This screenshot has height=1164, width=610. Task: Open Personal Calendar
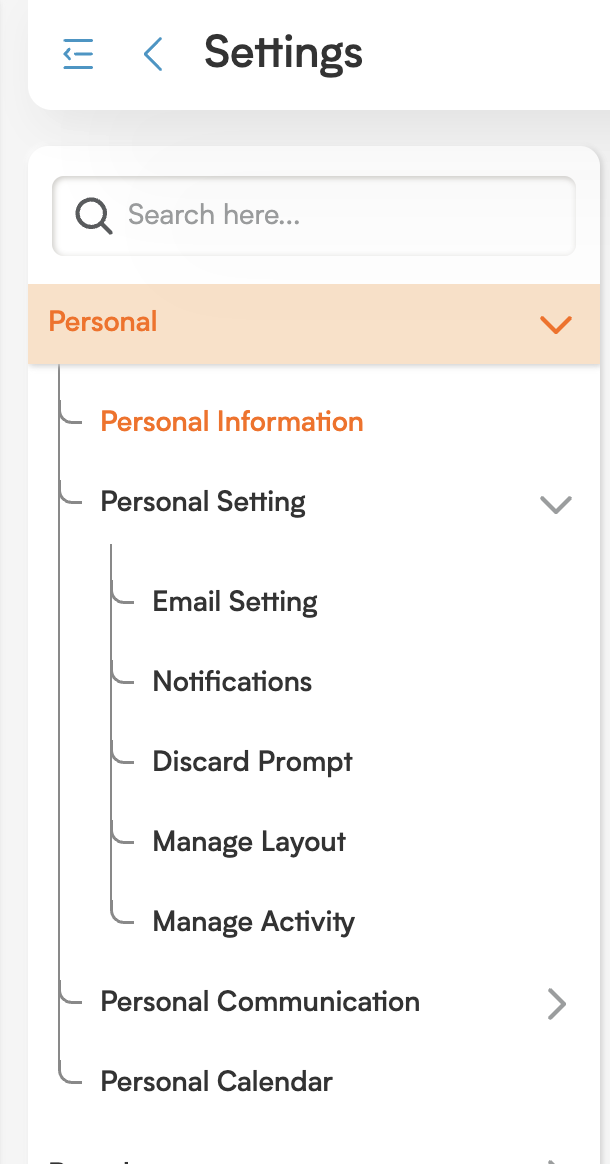(216, 1082)
